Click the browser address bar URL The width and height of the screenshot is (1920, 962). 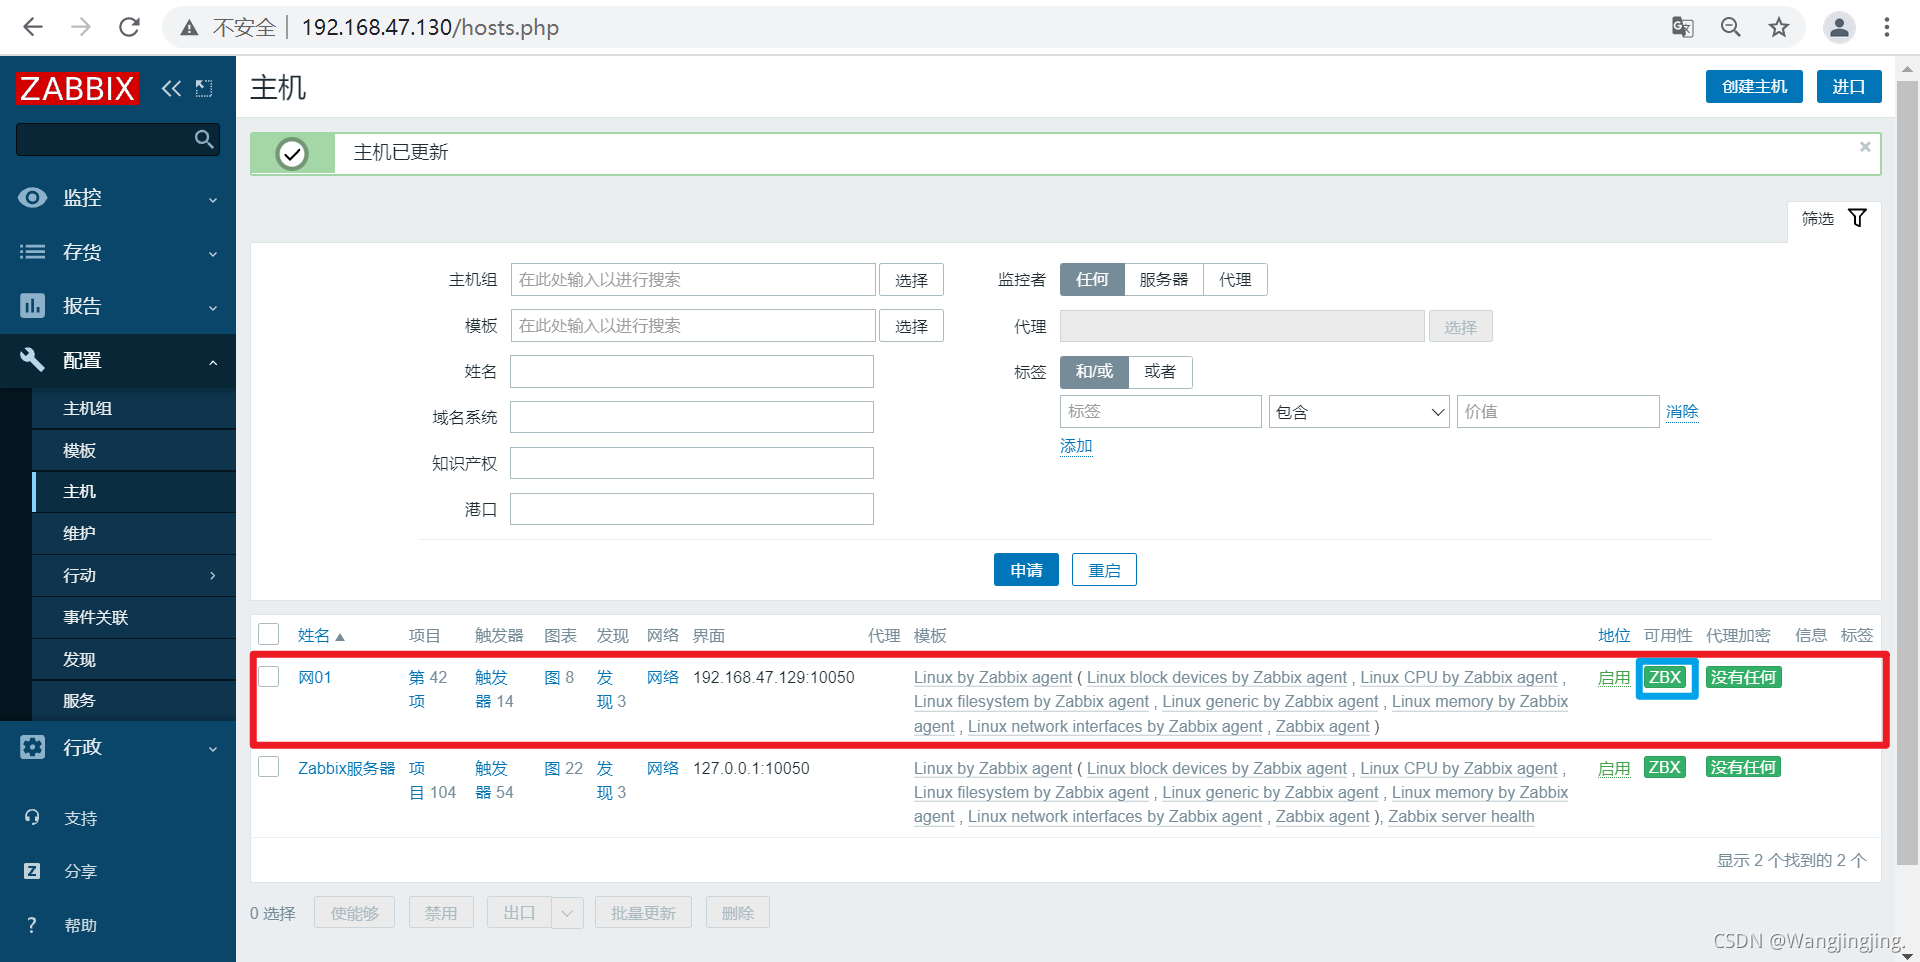430,27
